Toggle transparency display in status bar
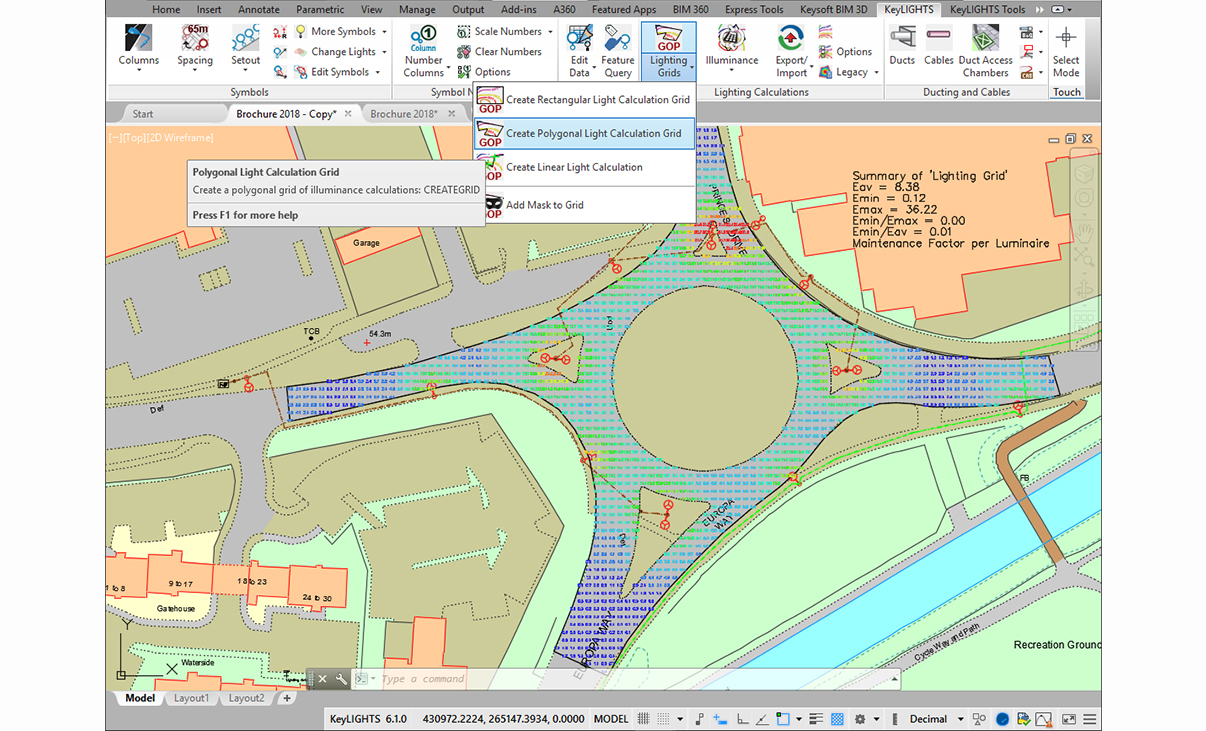 [837, 719]
